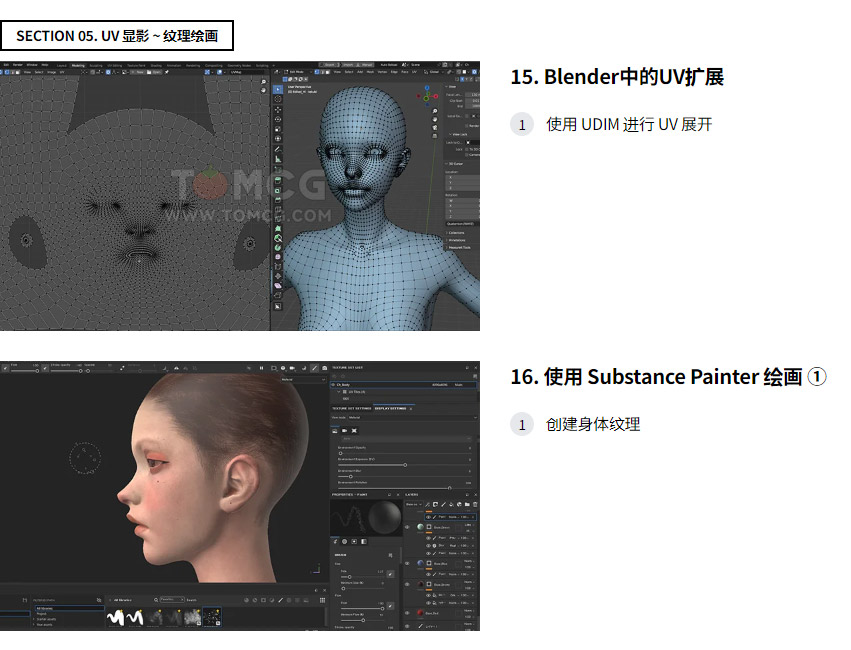Open the Properties brush settings icon
The width and height of the screenshot is (851, 650).
click(x=335, y=541)
